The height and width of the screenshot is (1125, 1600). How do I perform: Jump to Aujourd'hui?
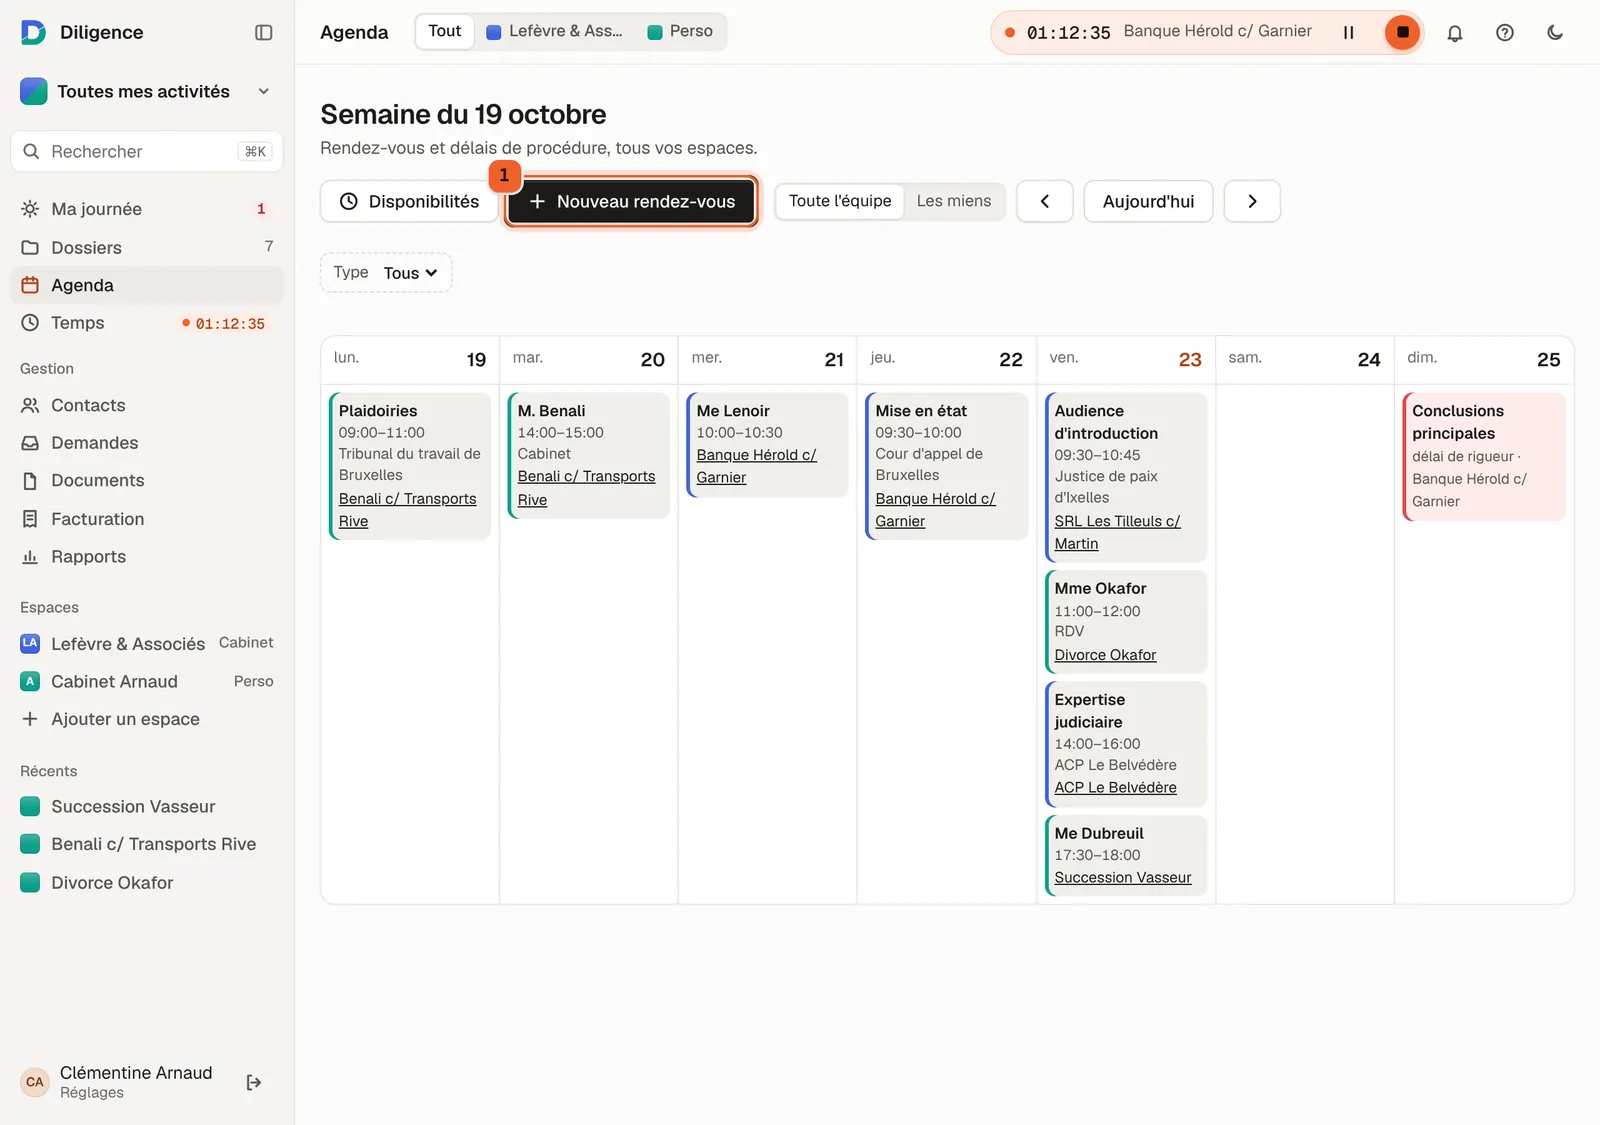(1148, 201)
